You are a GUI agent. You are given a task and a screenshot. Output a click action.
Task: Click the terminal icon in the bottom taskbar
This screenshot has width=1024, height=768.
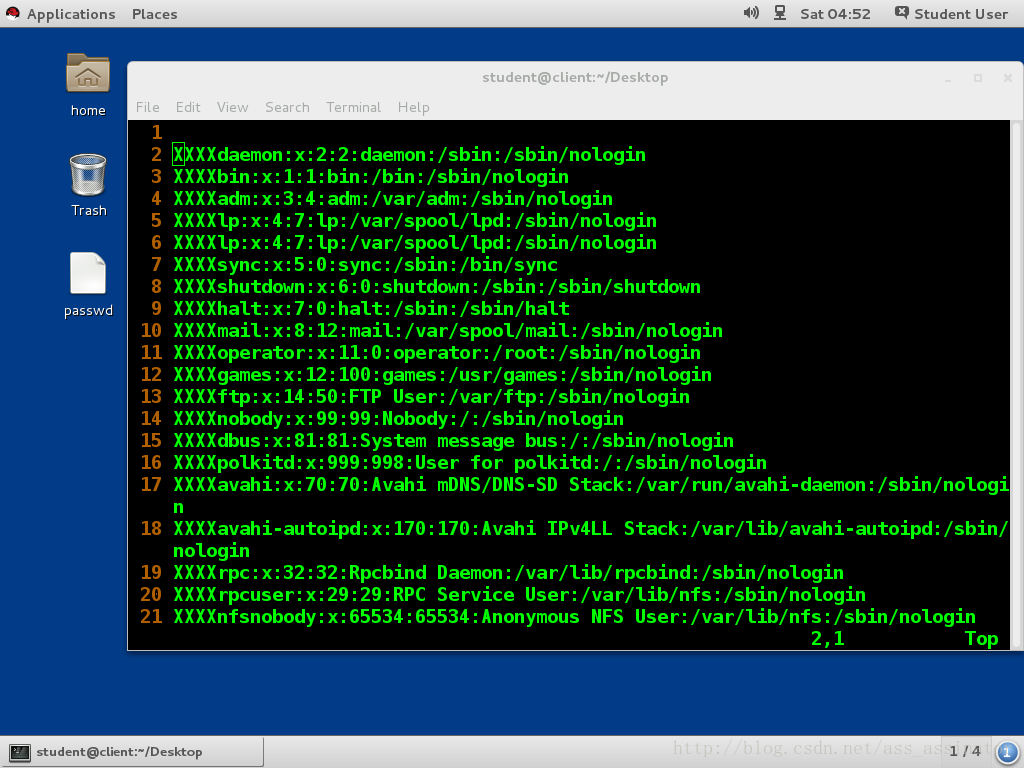click(x=20, y=752)
